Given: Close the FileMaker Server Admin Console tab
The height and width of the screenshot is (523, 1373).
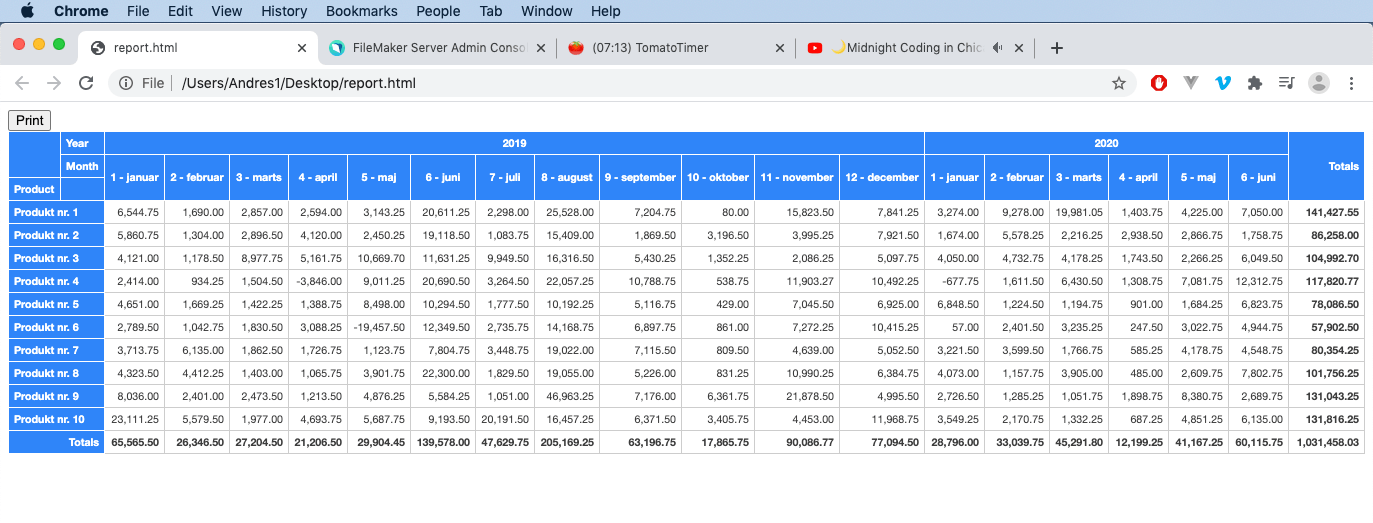Looking at the screenshot, I should [x=541, y=48].
